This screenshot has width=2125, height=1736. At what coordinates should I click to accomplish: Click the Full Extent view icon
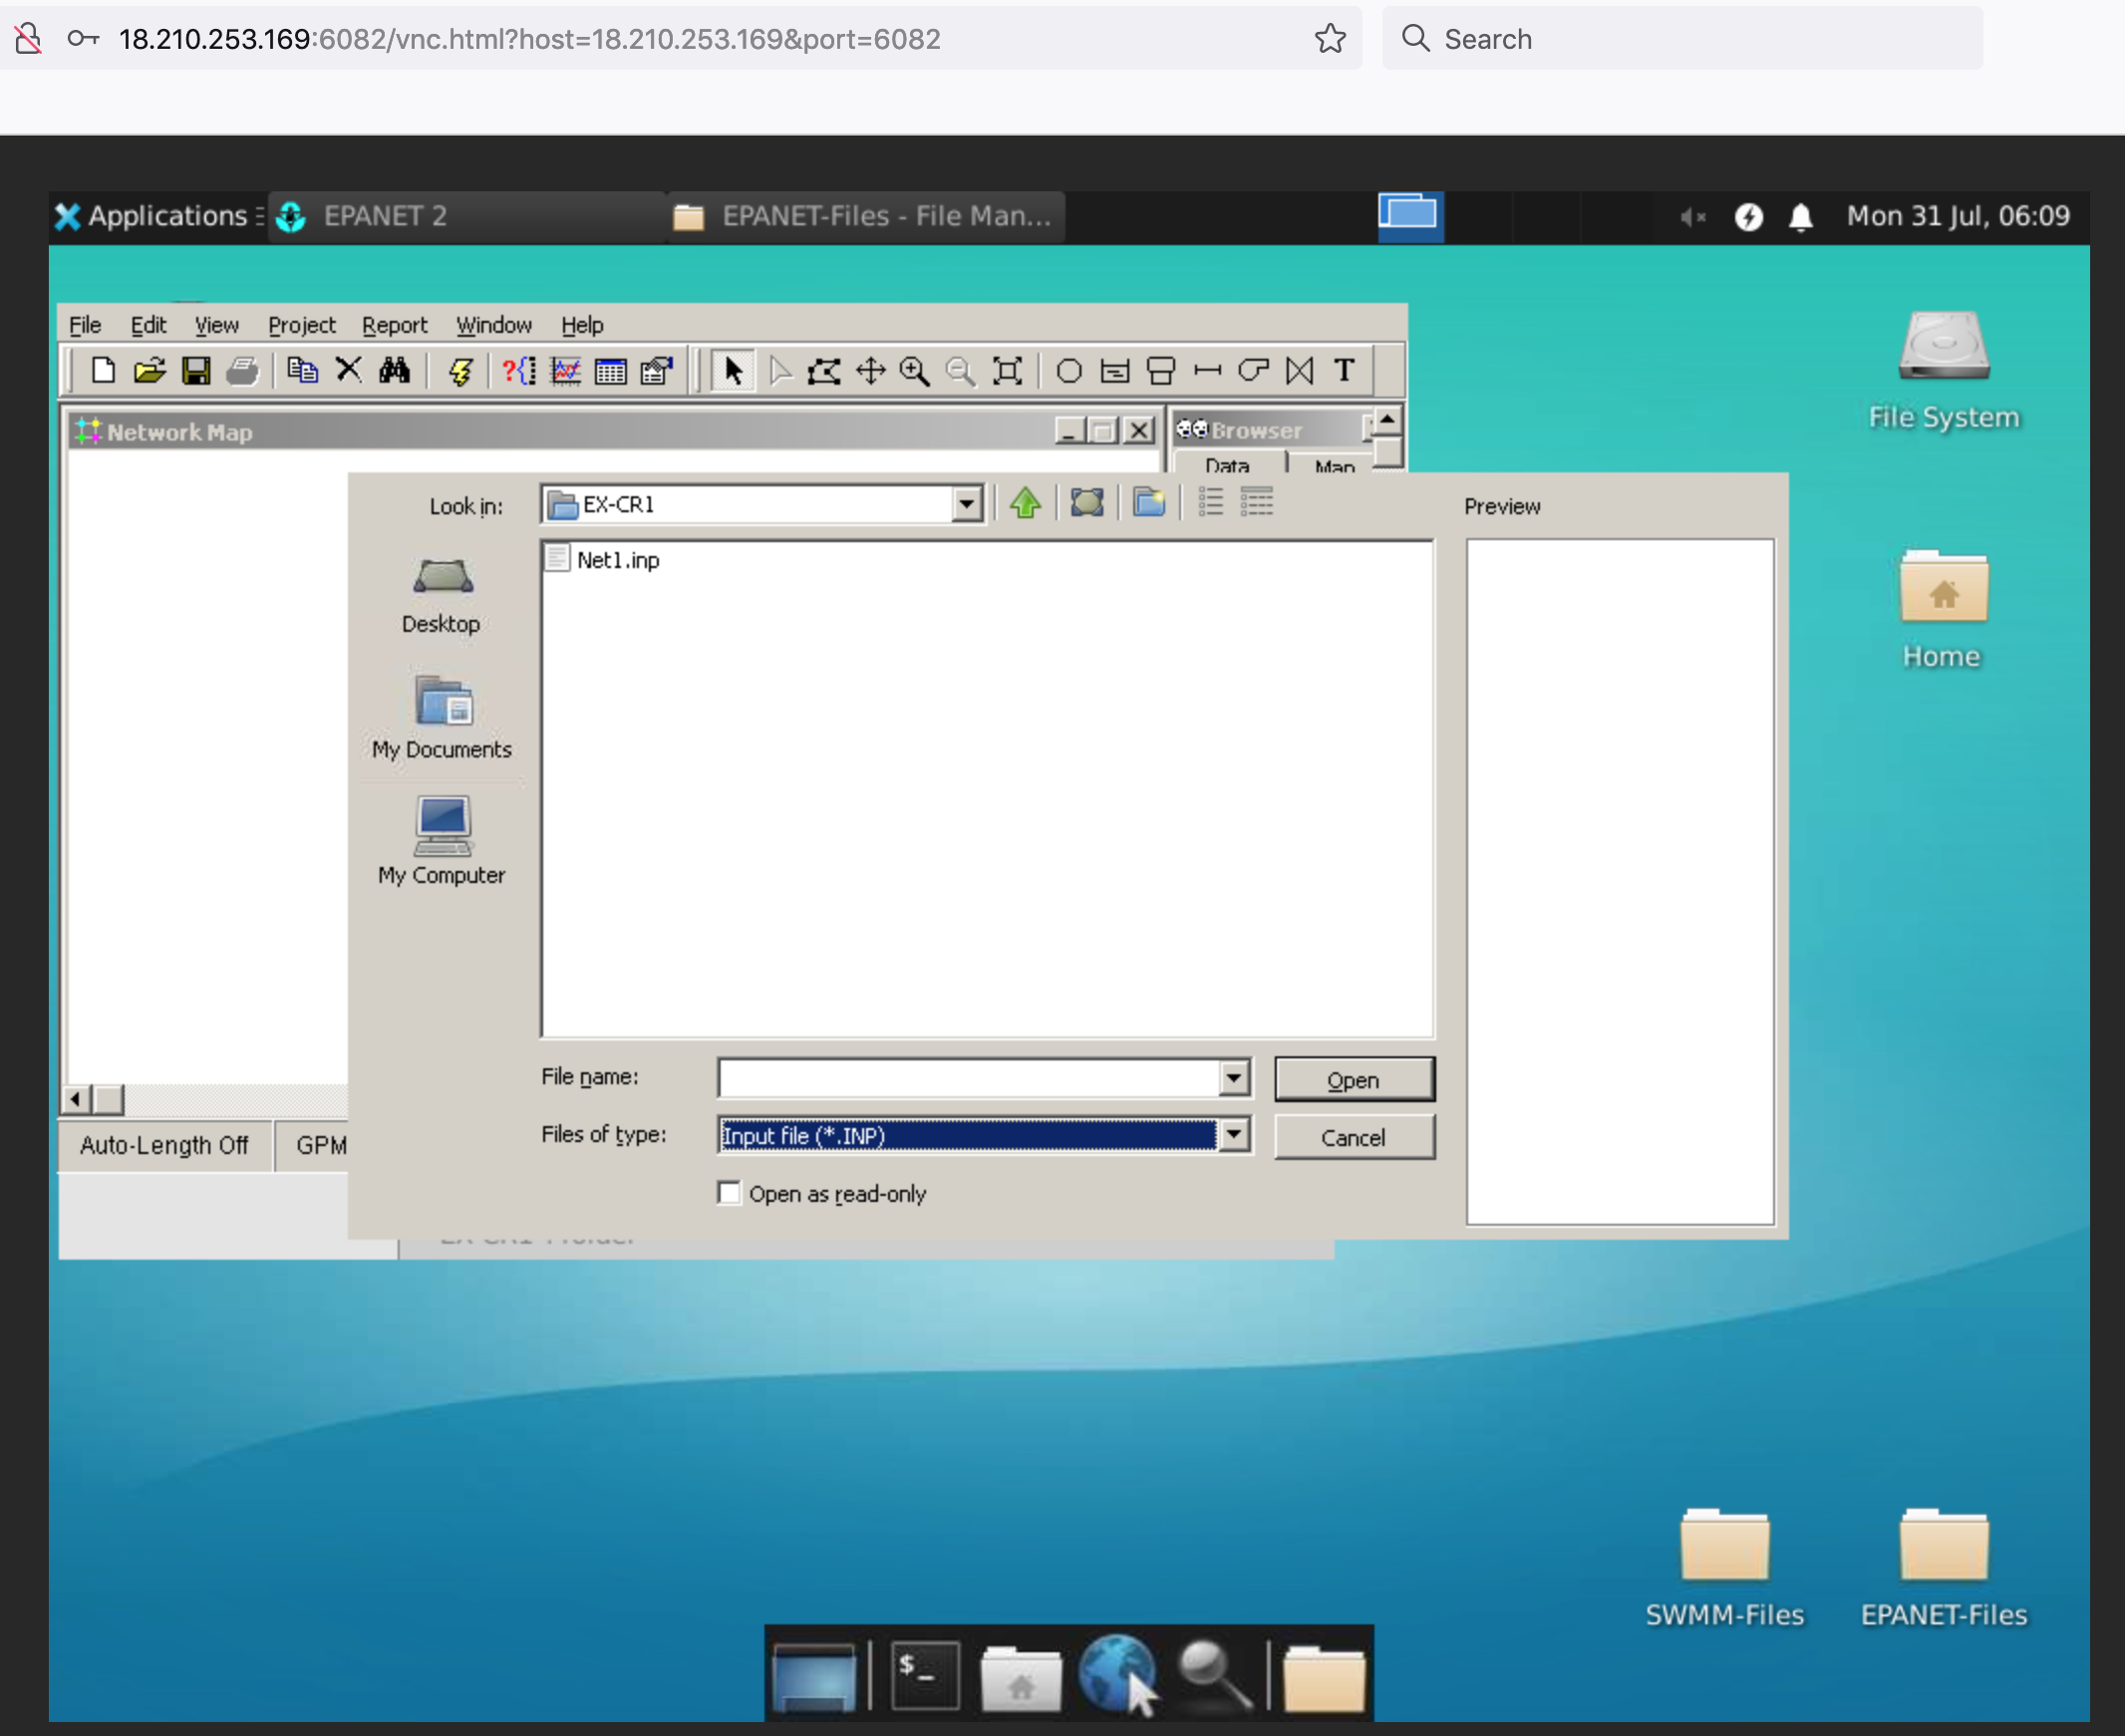(x=1007, y=371)
